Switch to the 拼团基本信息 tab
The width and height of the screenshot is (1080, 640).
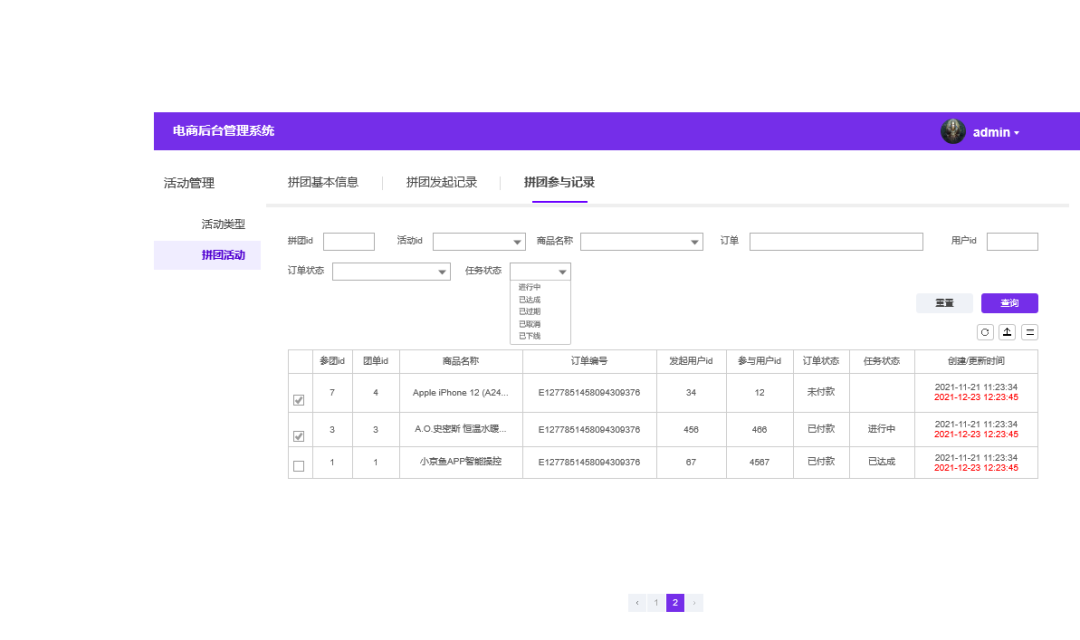[323, 183]
